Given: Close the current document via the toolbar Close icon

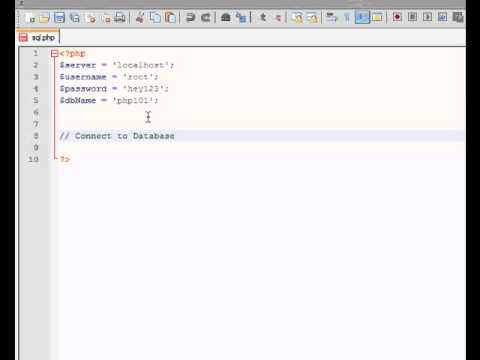Looking at the screenshot, I should pos(91,18).
